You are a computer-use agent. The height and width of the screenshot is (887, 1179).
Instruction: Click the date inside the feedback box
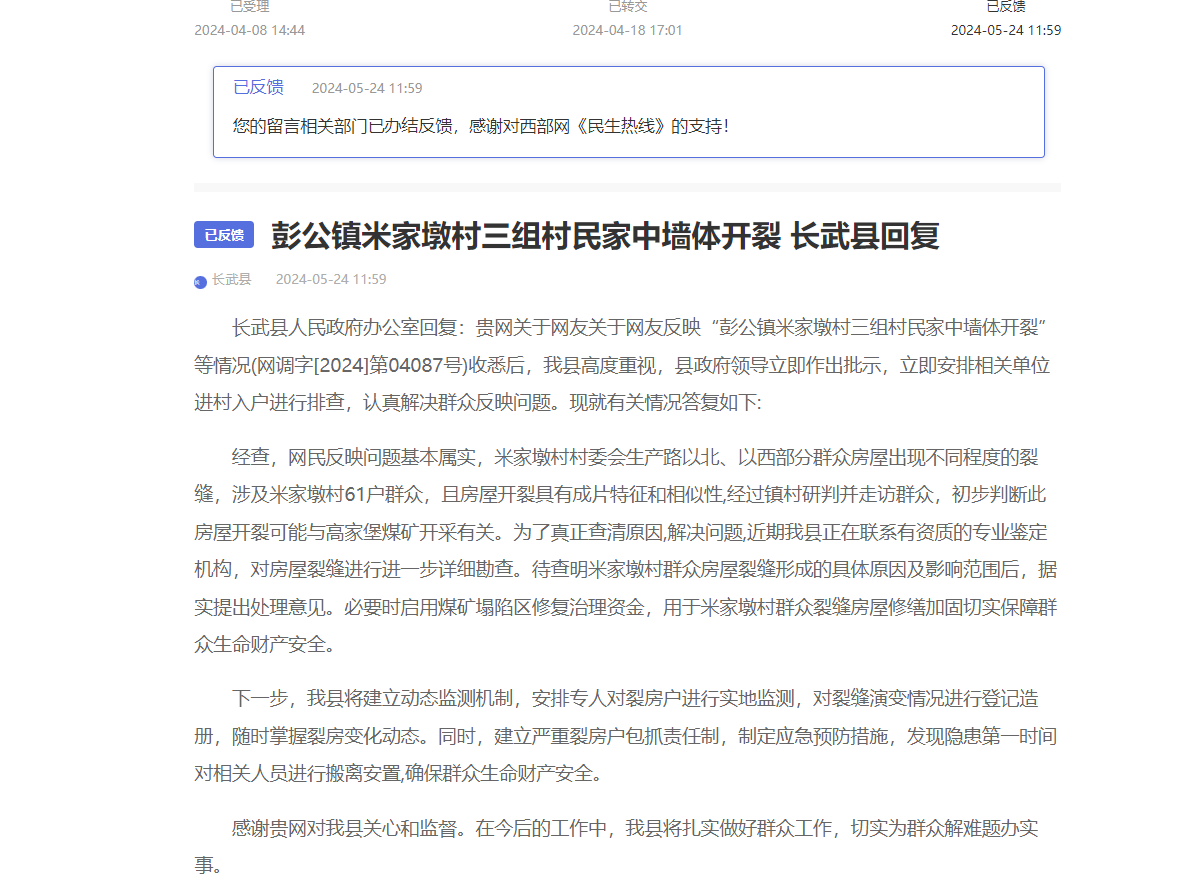[x=367, y=88]
